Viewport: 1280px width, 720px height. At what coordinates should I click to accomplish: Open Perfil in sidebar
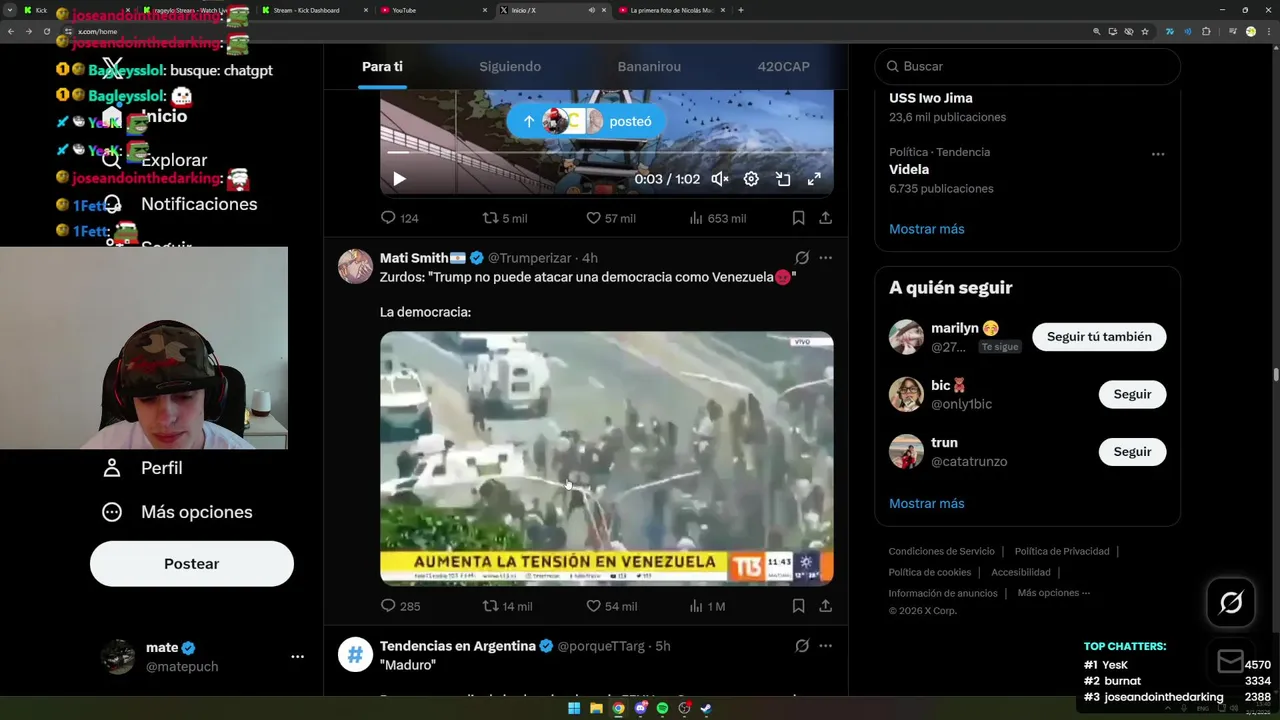point(142,468)
